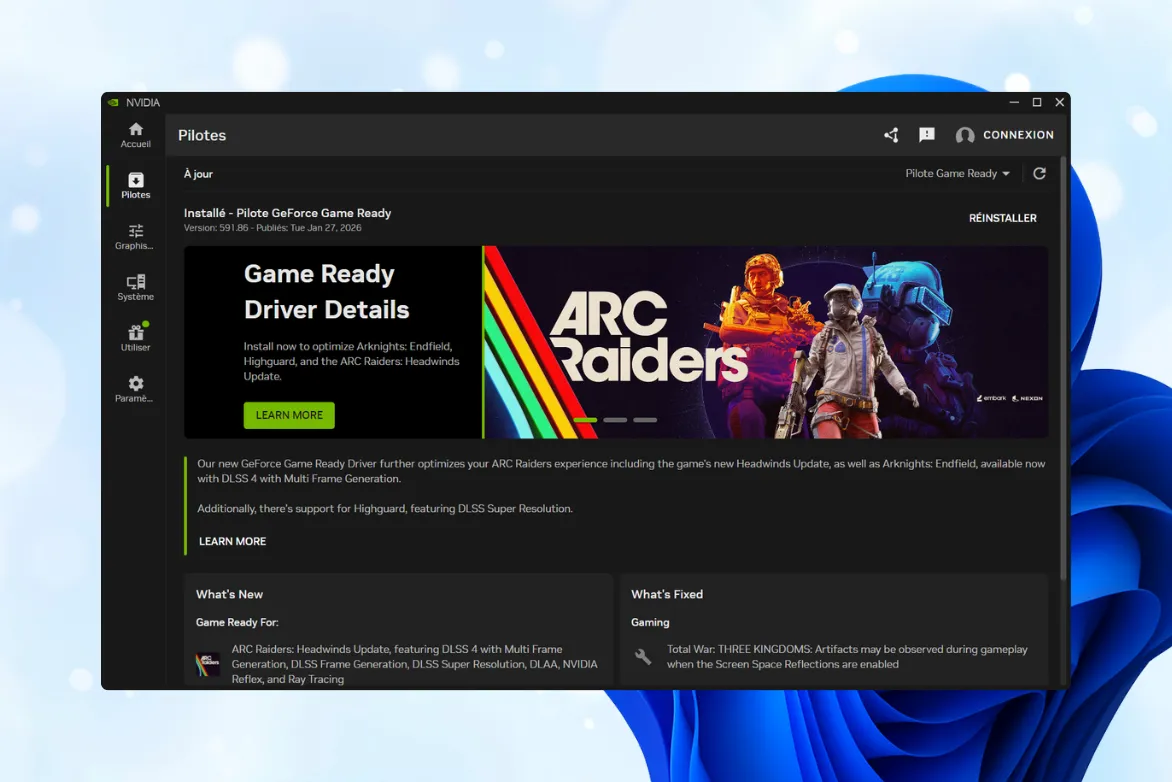The image size is (1172, 782).
Task: Open the Utiliser rewards section
Action: [136, 338]
